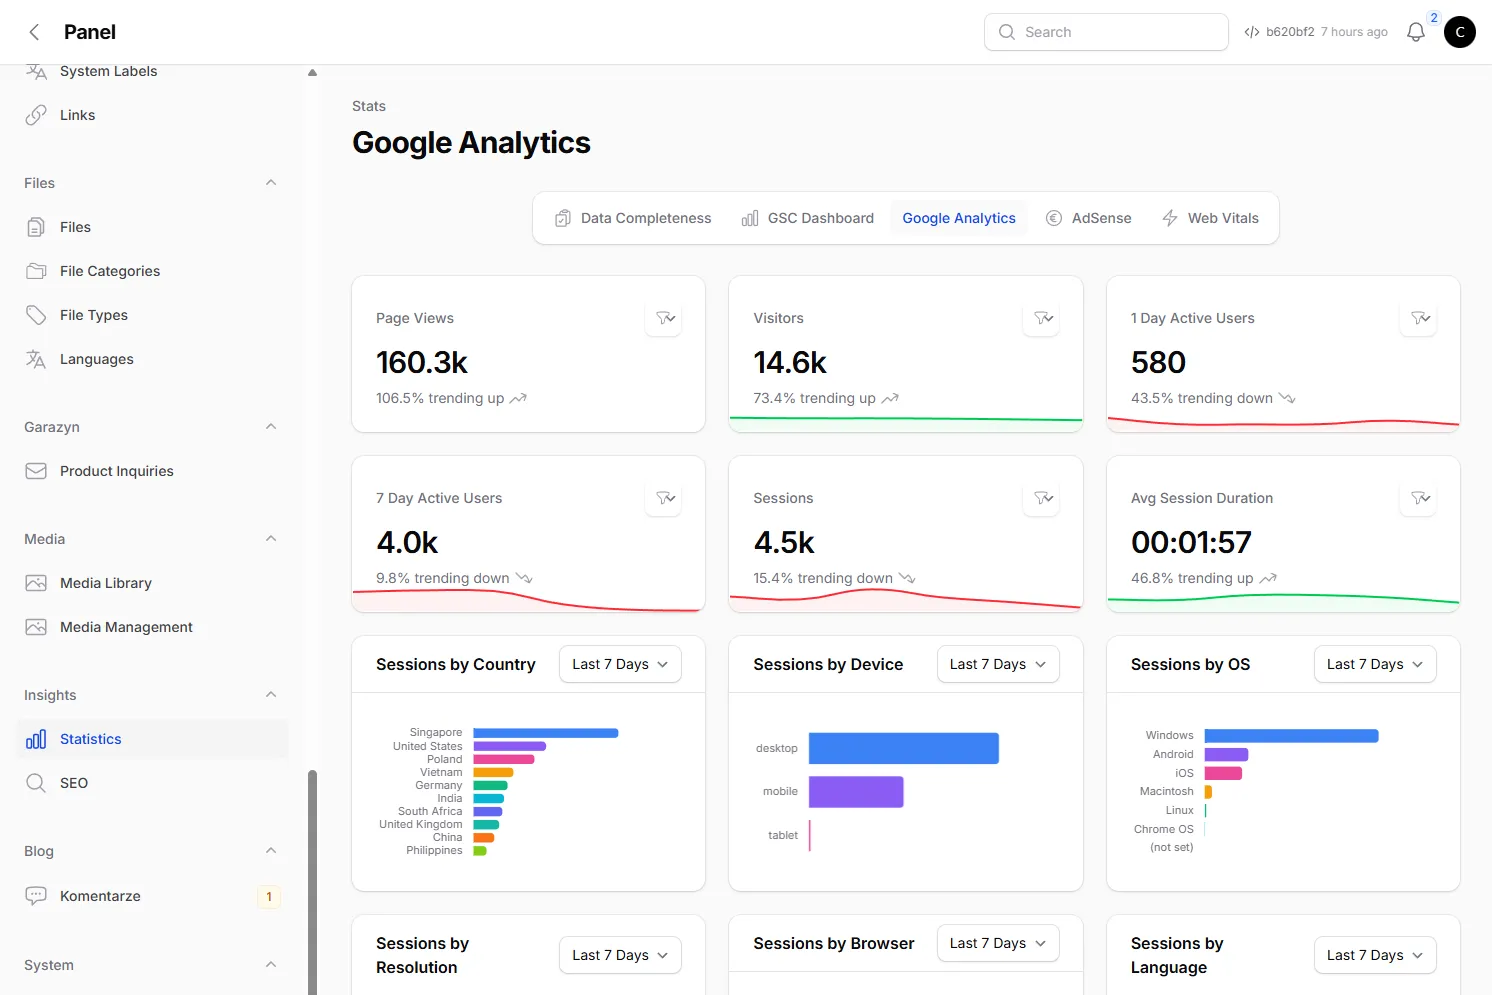This screenshot has height=995, width=1492.
Task: Click the Page Views chart icon button
Action: (665, 318)
